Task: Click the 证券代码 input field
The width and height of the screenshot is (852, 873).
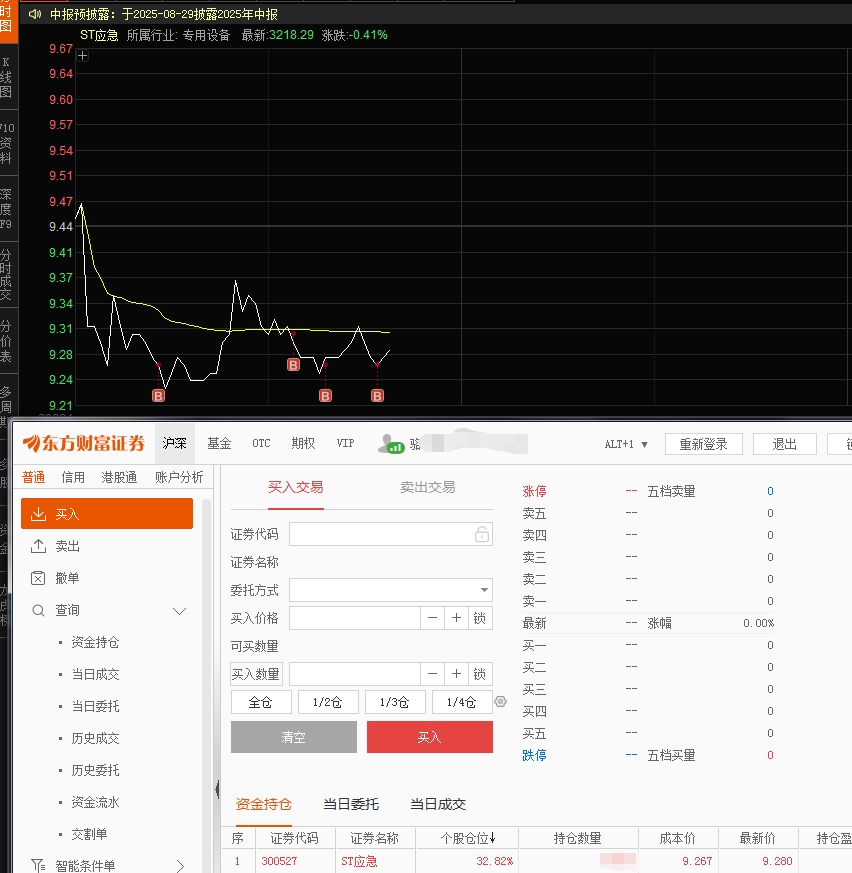Action: [x=390, y=534]
